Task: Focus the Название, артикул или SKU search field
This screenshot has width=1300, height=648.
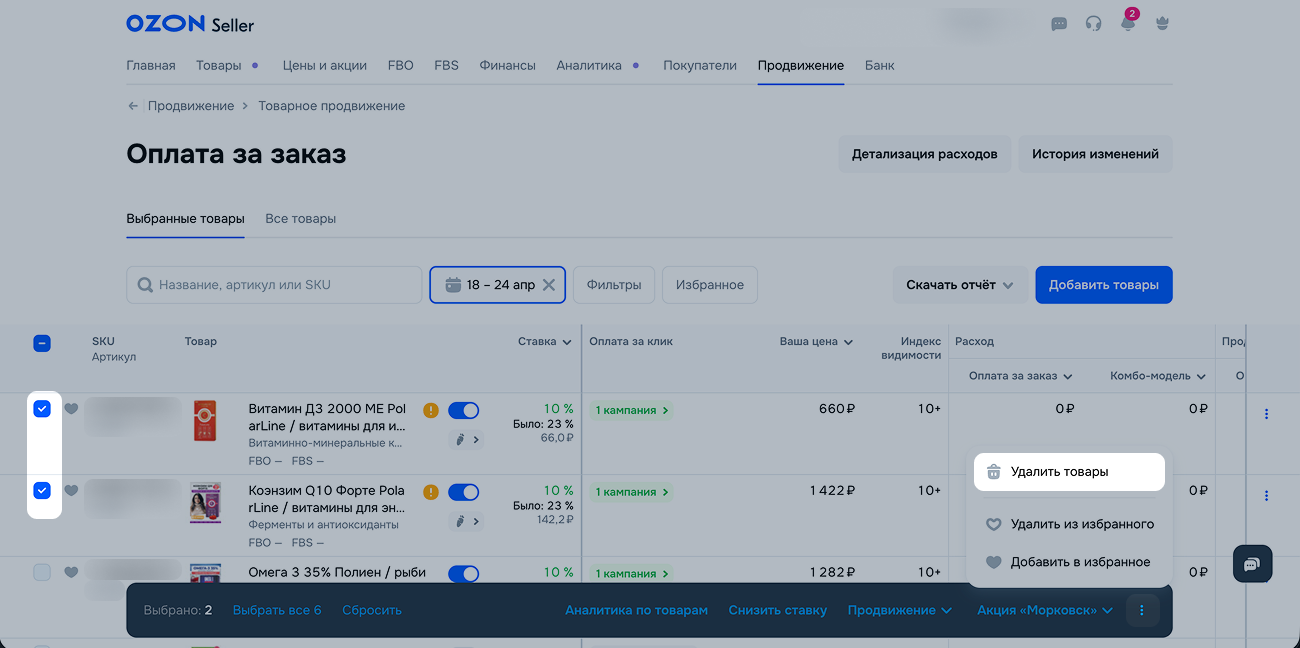Action: pyautogui.click(x=274, y=285)
